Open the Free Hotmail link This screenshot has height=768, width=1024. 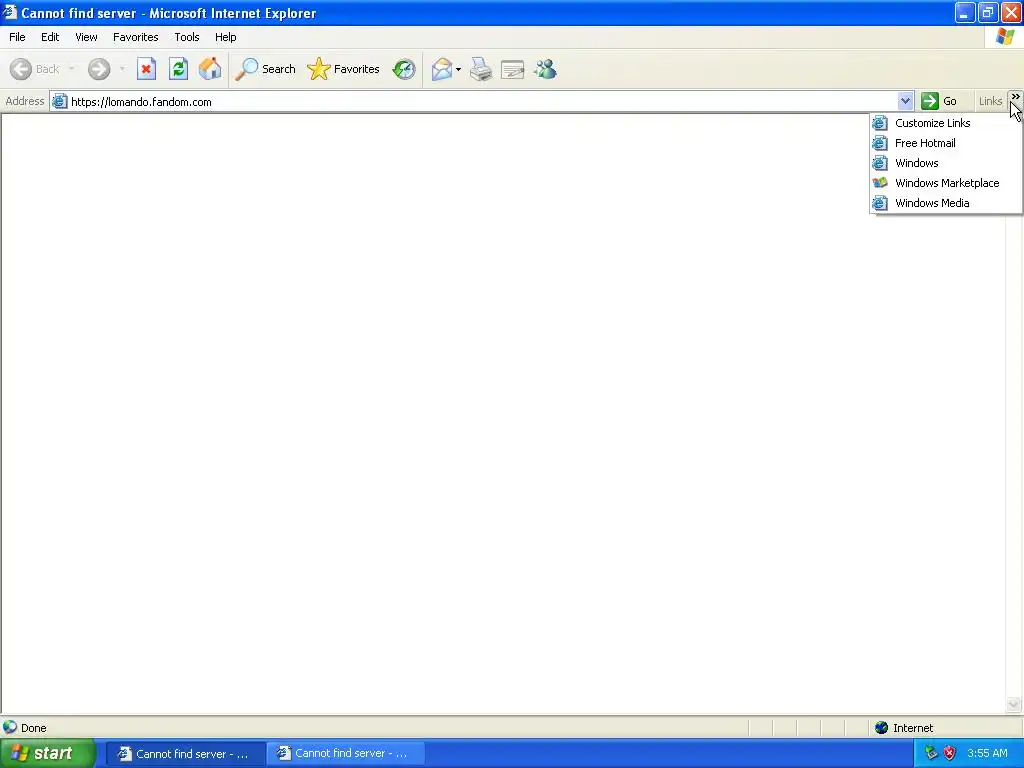point(946,143)
